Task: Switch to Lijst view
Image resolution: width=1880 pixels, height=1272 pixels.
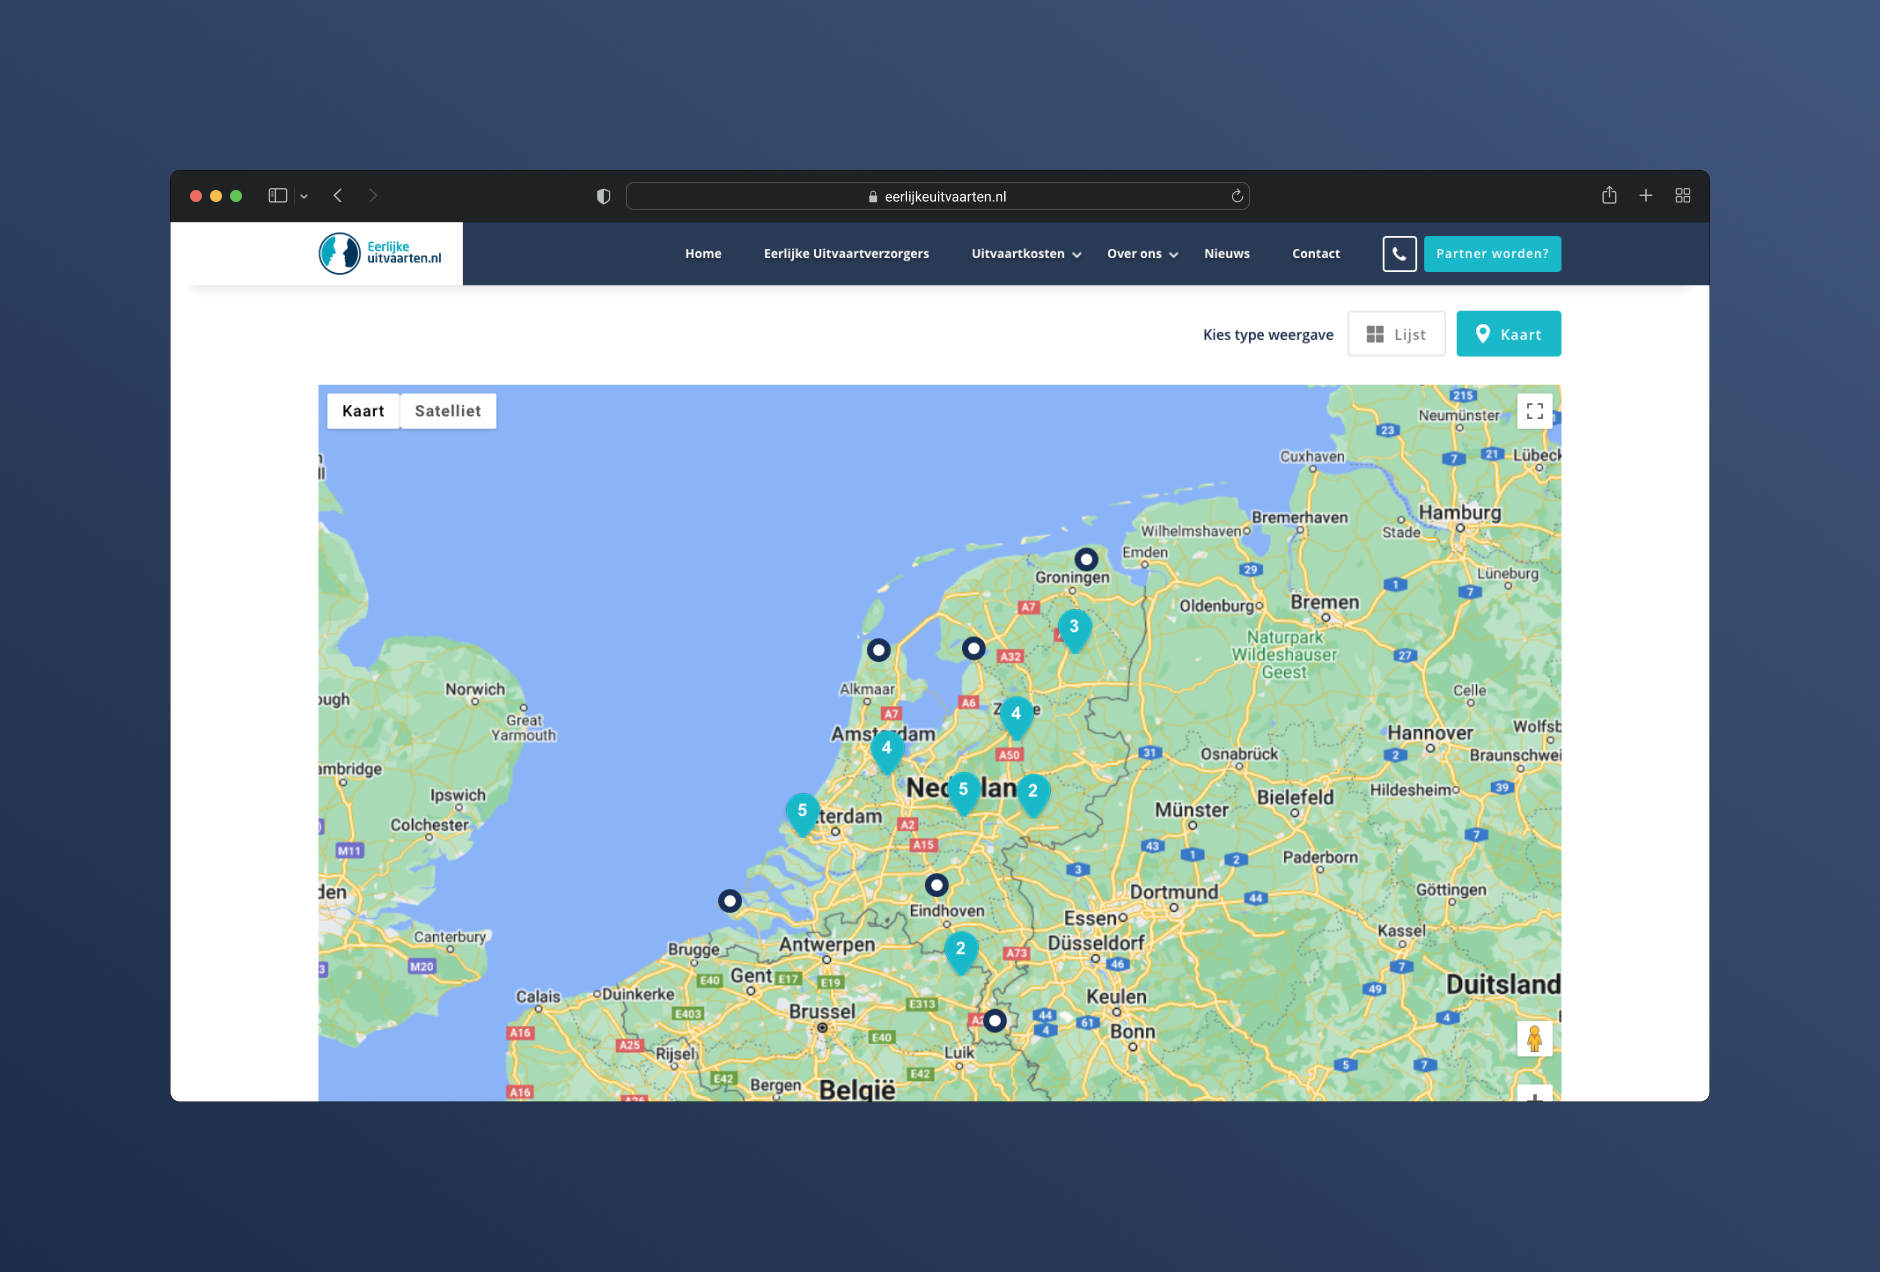Action: 1396,334
